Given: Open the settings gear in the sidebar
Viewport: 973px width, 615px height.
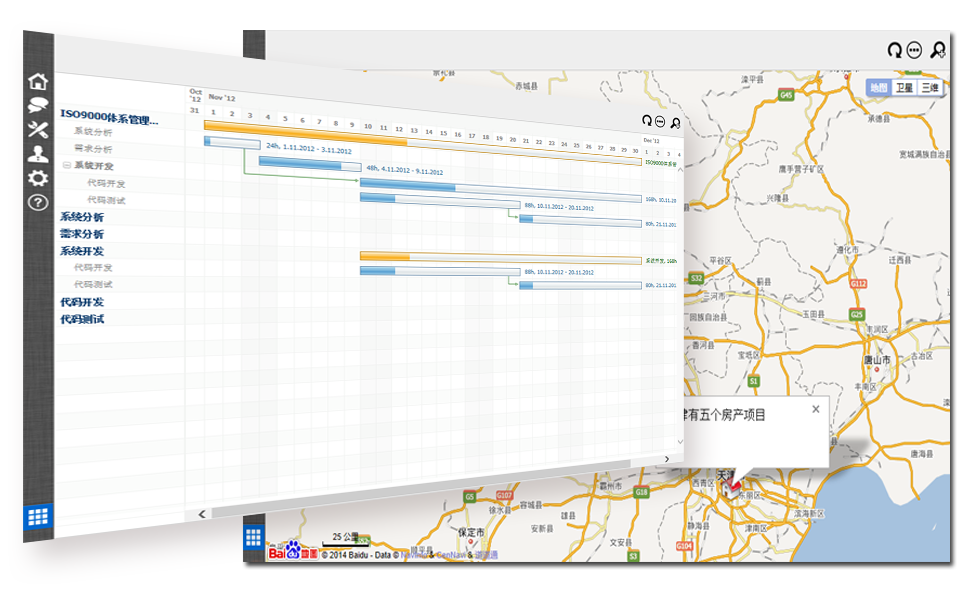Looking at the screenshot, I should point(38,178).
